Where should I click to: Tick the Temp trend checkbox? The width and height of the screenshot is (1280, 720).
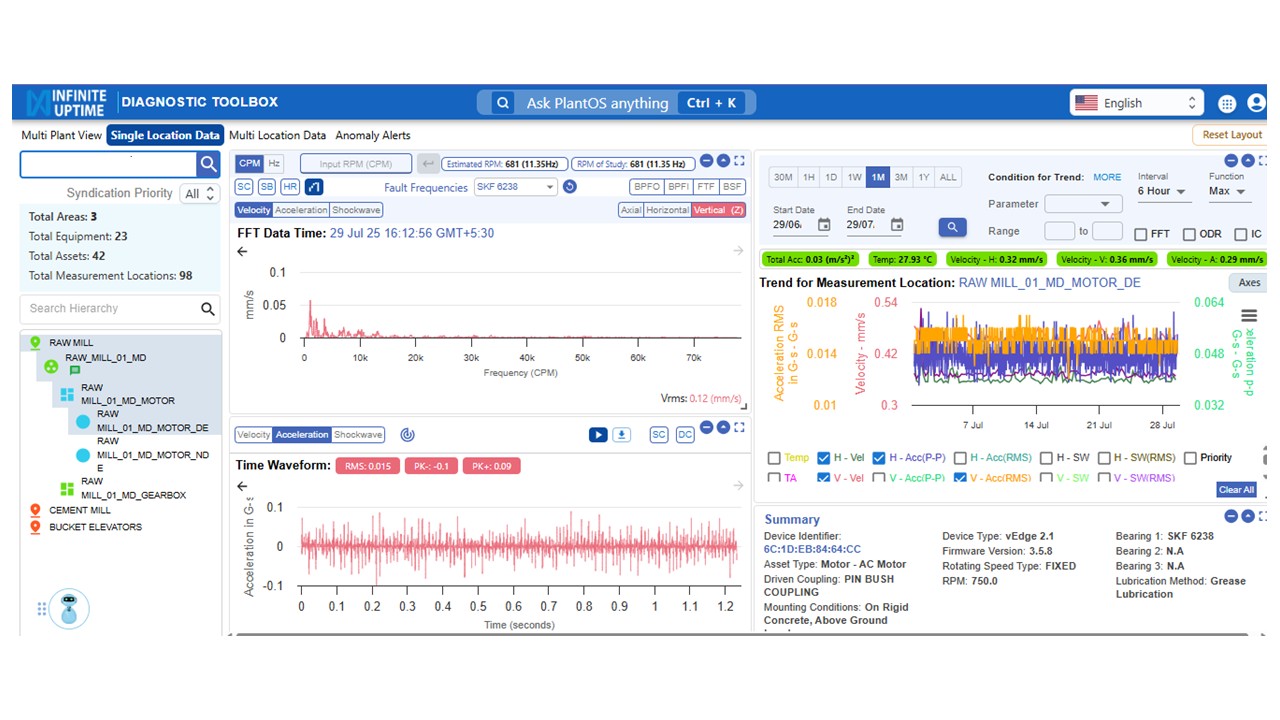click(774, 458)
